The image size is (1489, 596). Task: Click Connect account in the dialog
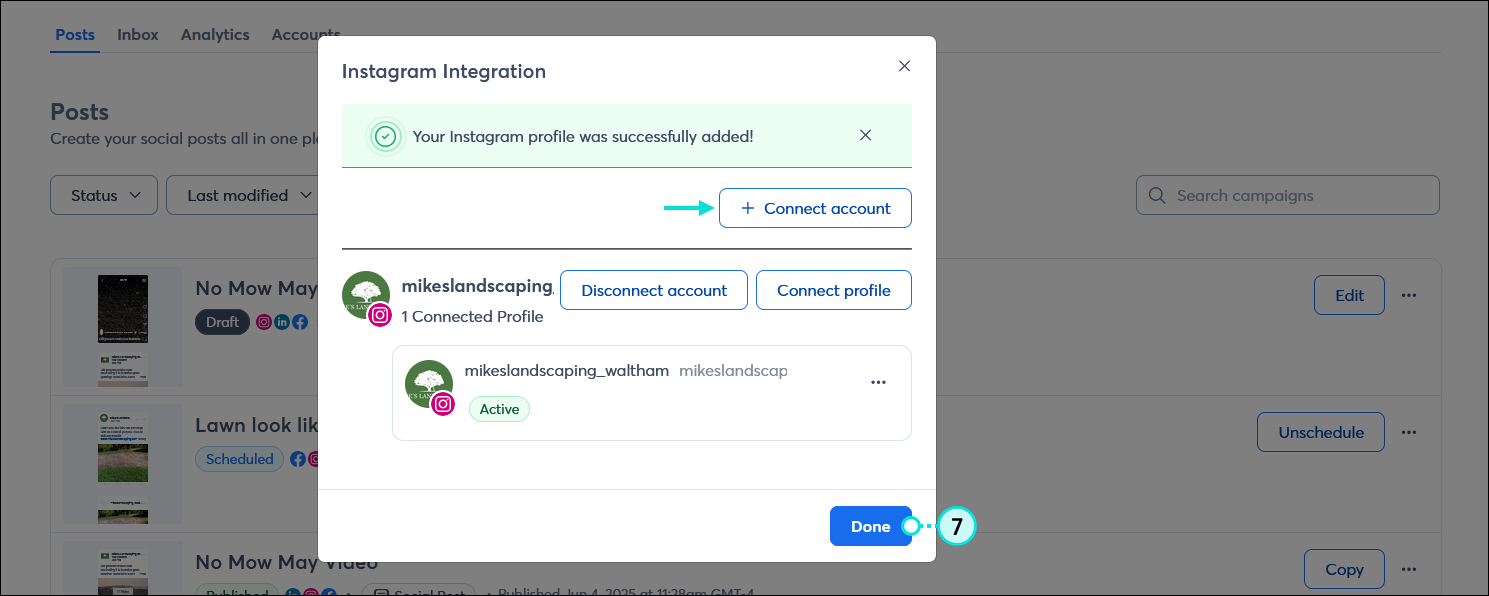[815, 208]
